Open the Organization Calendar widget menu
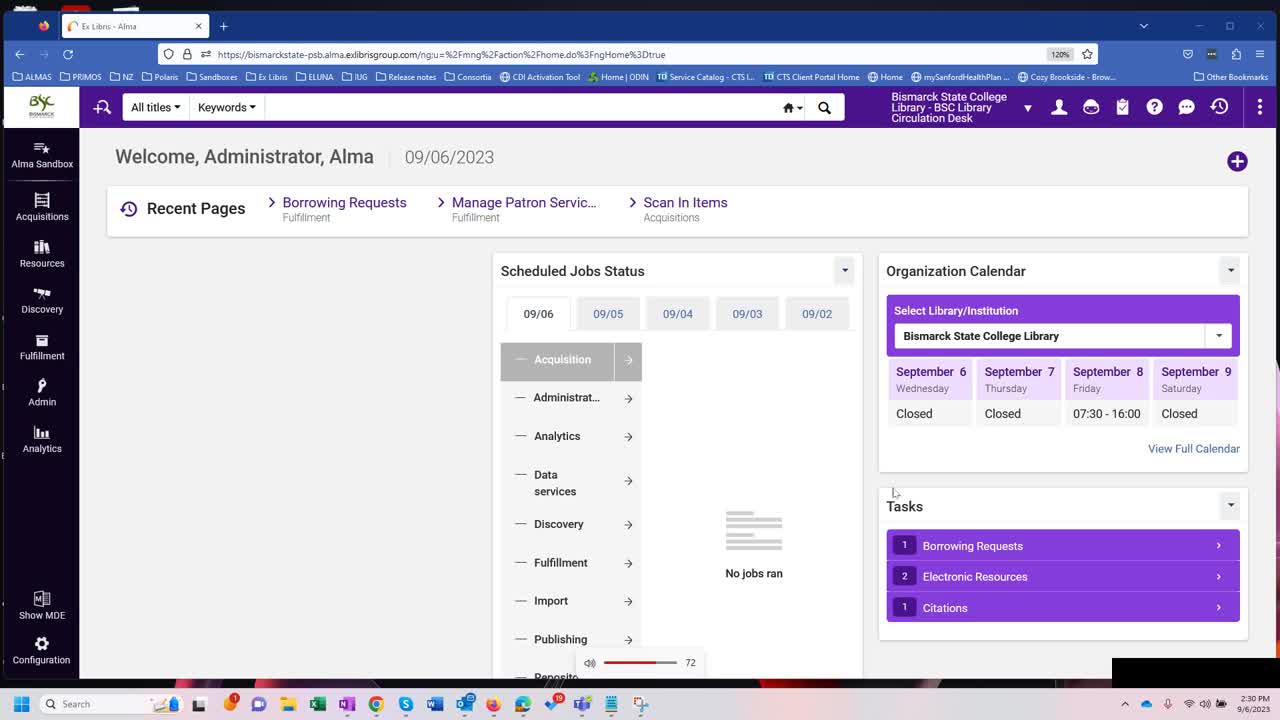The width and height of the screenshot is (1280, 720). 1231,270
